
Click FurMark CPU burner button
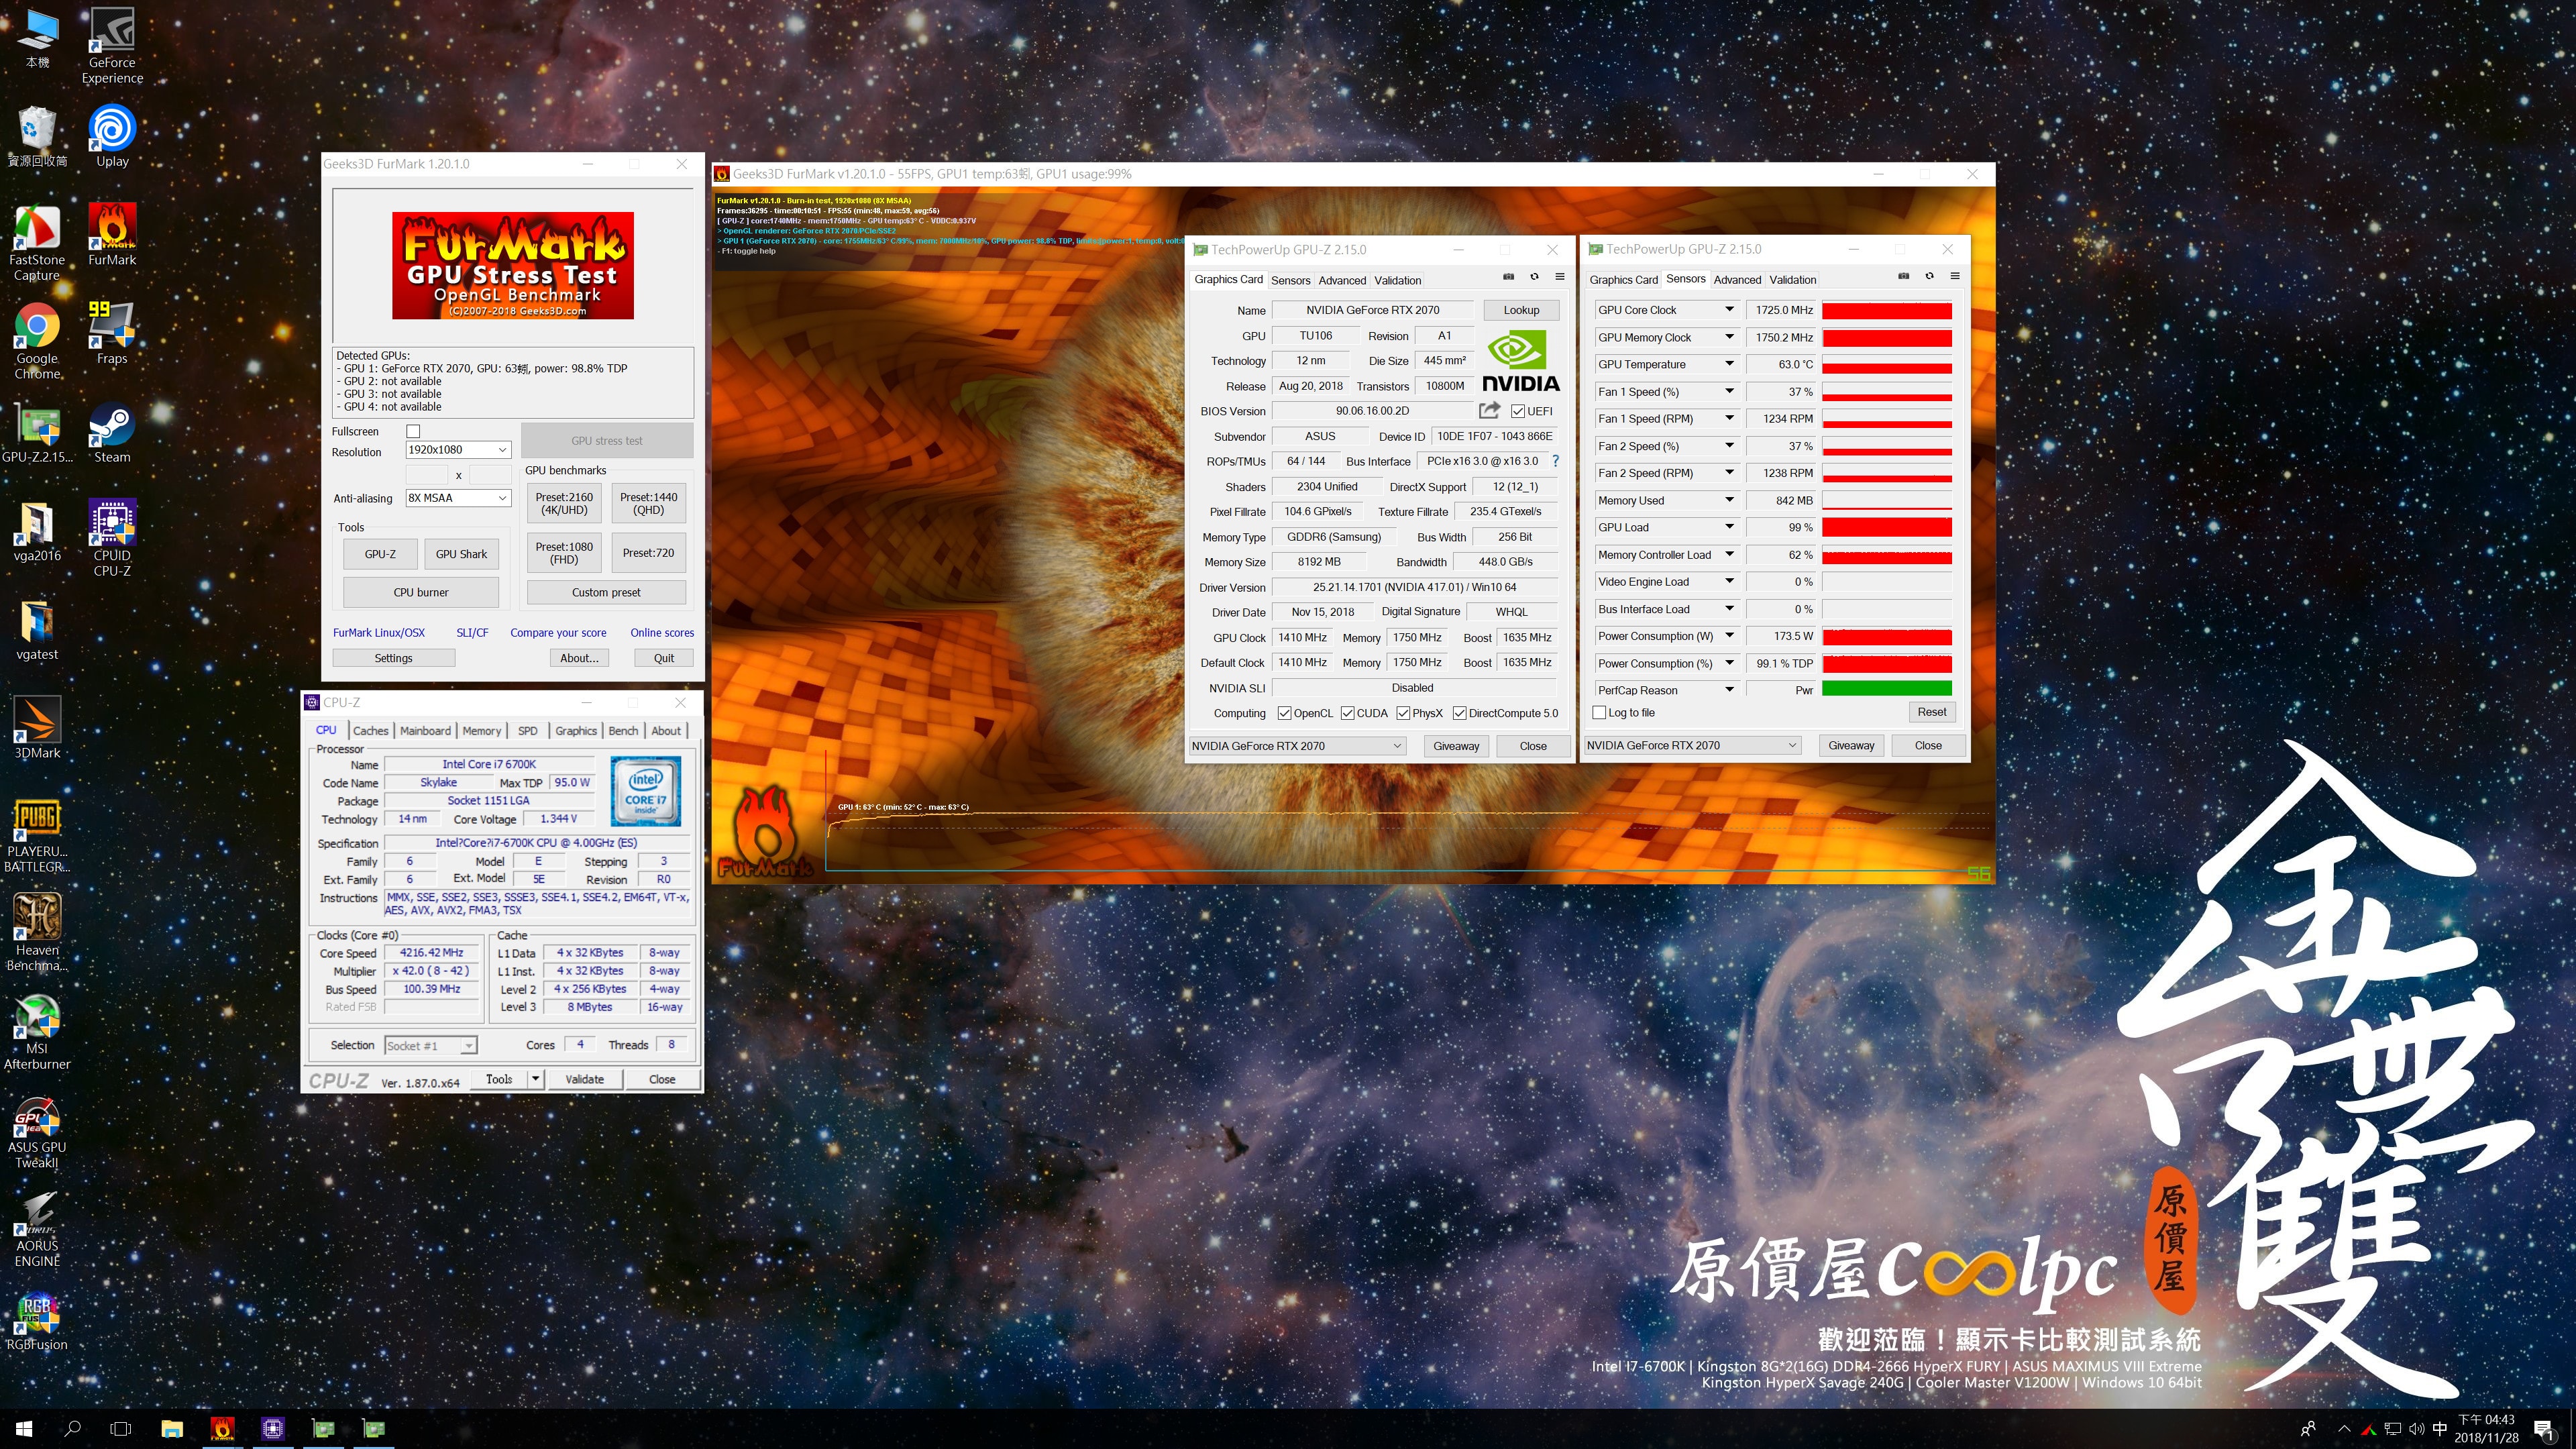click(x=420, y=592)
